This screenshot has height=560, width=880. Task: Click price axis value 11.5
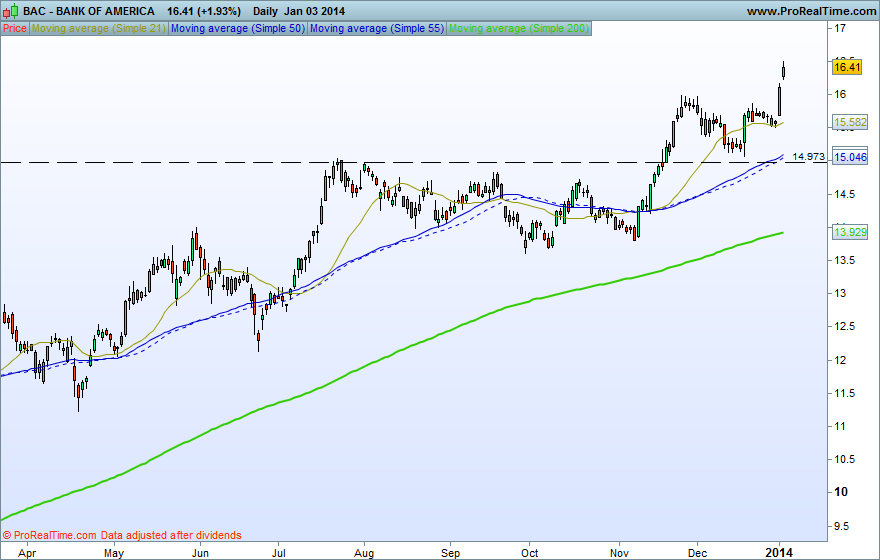pyautogui.click(x=844, y=393)
